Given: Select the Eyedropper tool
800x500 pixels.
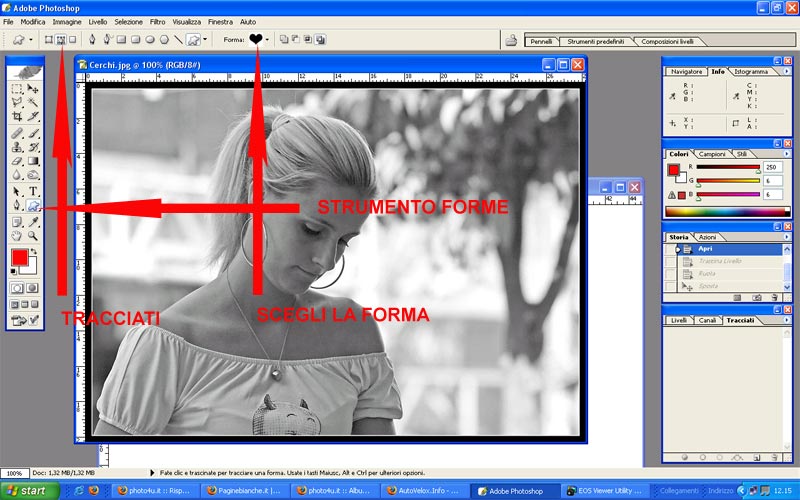Looking at the screenshot, I should [33, 222].
